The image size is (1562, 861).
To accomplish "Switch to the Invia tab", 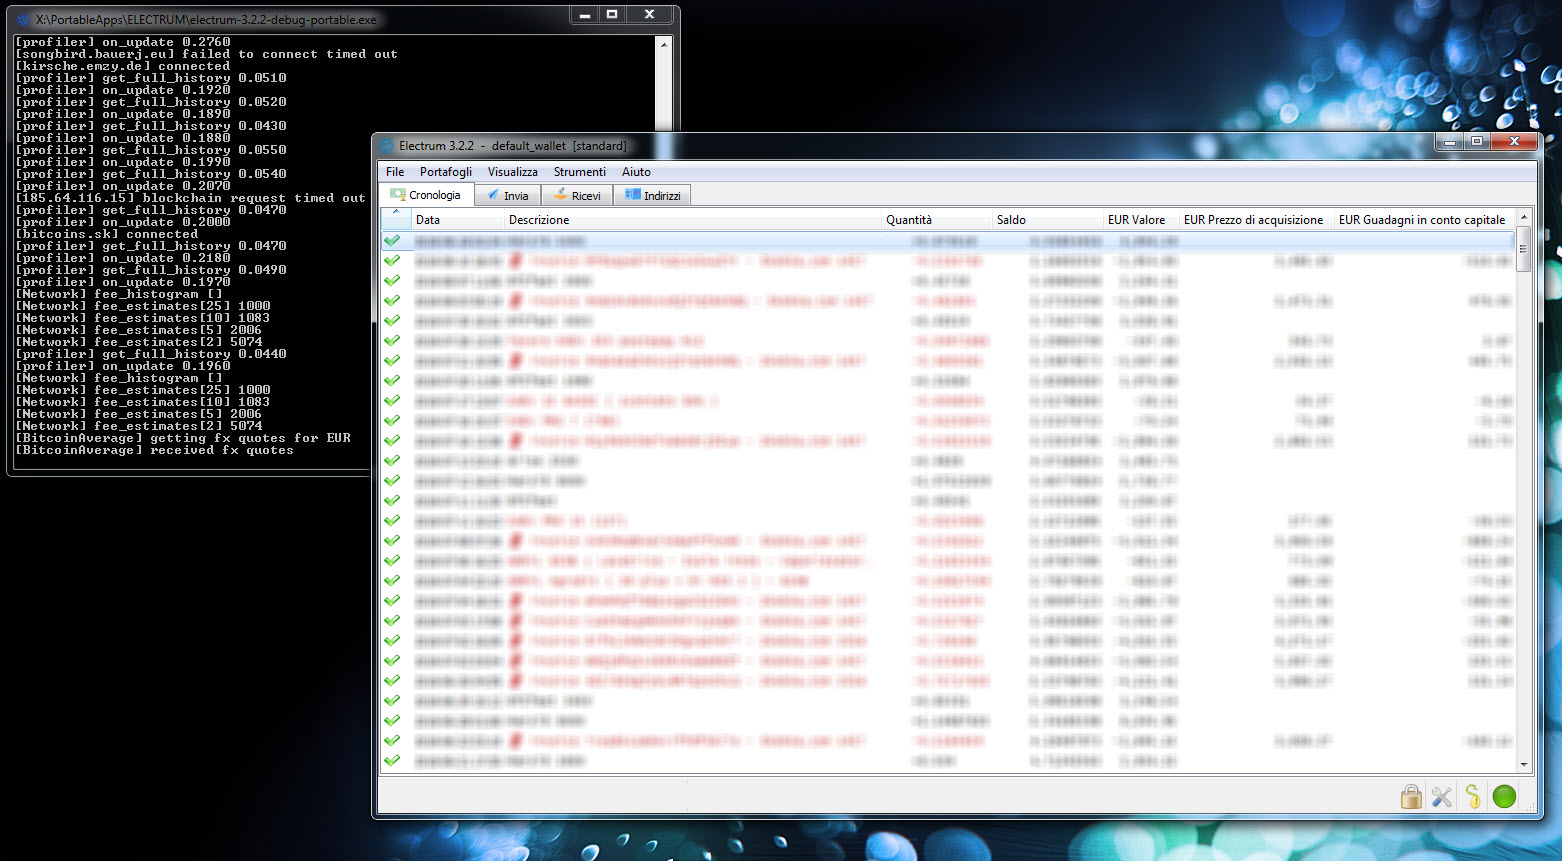I will [x=508, y=196].
